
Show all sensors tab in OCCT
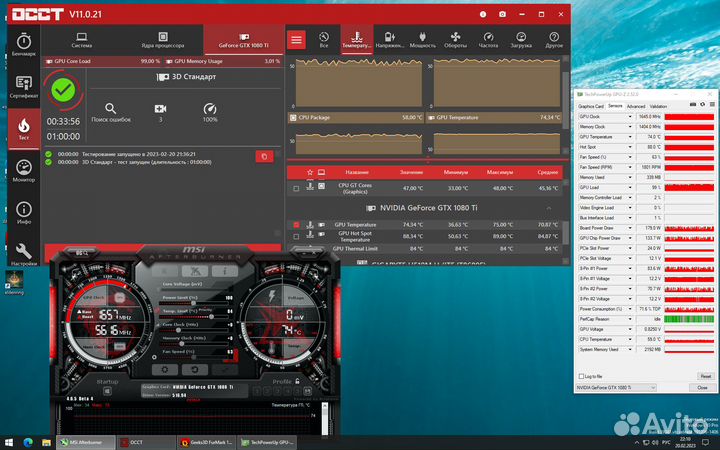(324, 40)
